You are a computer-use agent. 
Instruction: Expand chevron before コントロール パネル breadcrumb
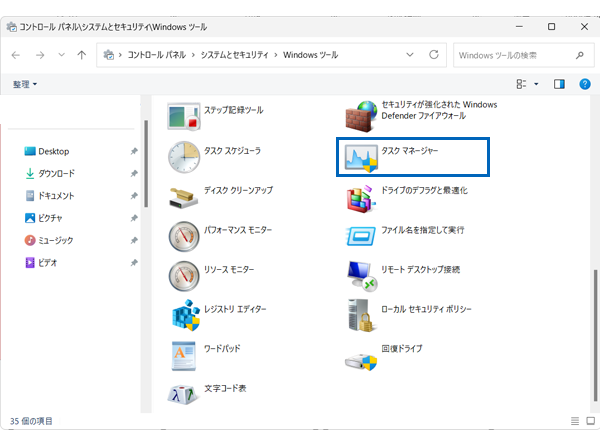click(x=120, y=55)
